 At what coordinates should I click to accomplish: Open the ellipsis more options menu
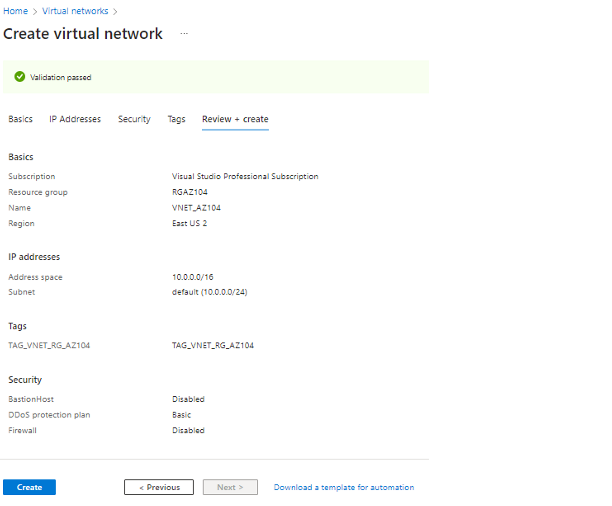coord(184,34)
